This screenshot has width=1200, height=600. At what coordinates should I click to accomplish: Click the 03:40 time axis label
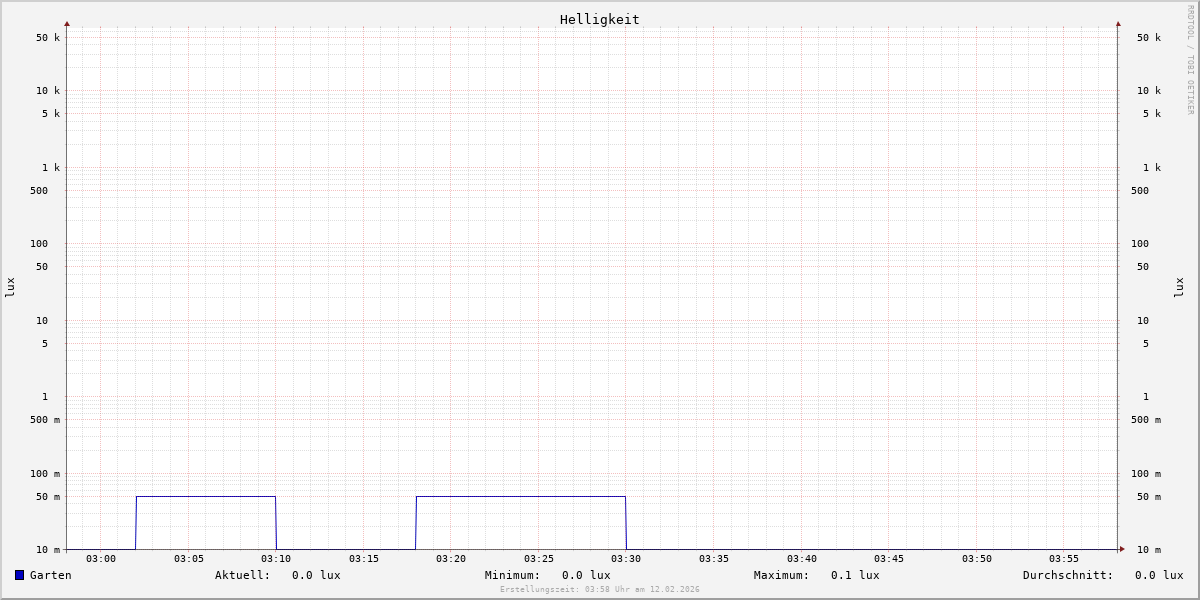tap(802, 559)
